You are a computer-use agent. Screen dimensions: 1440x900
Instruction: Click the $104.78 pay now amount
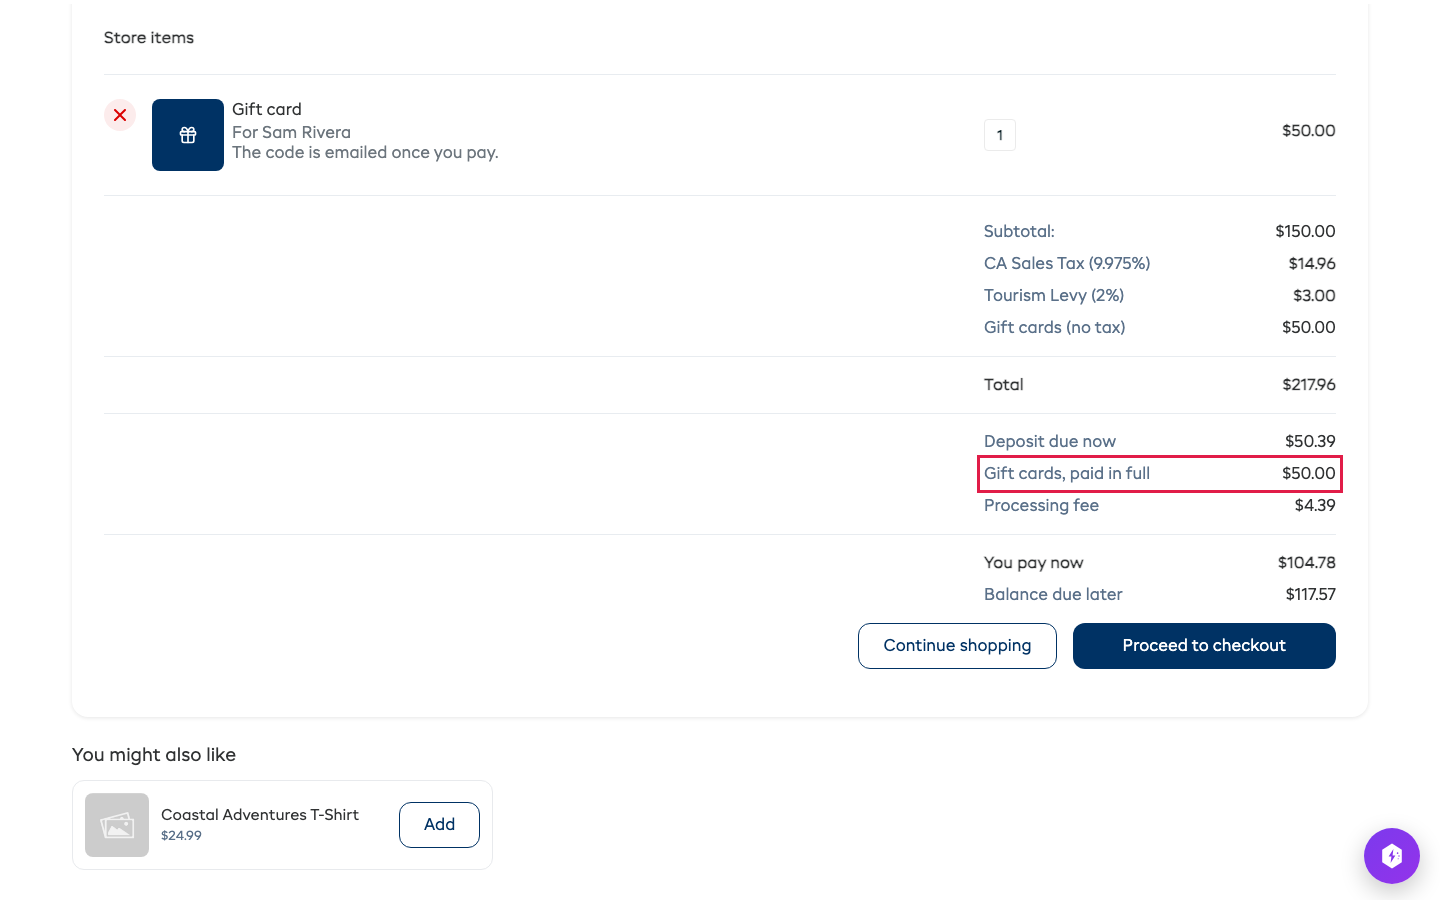coord(1307,563)
